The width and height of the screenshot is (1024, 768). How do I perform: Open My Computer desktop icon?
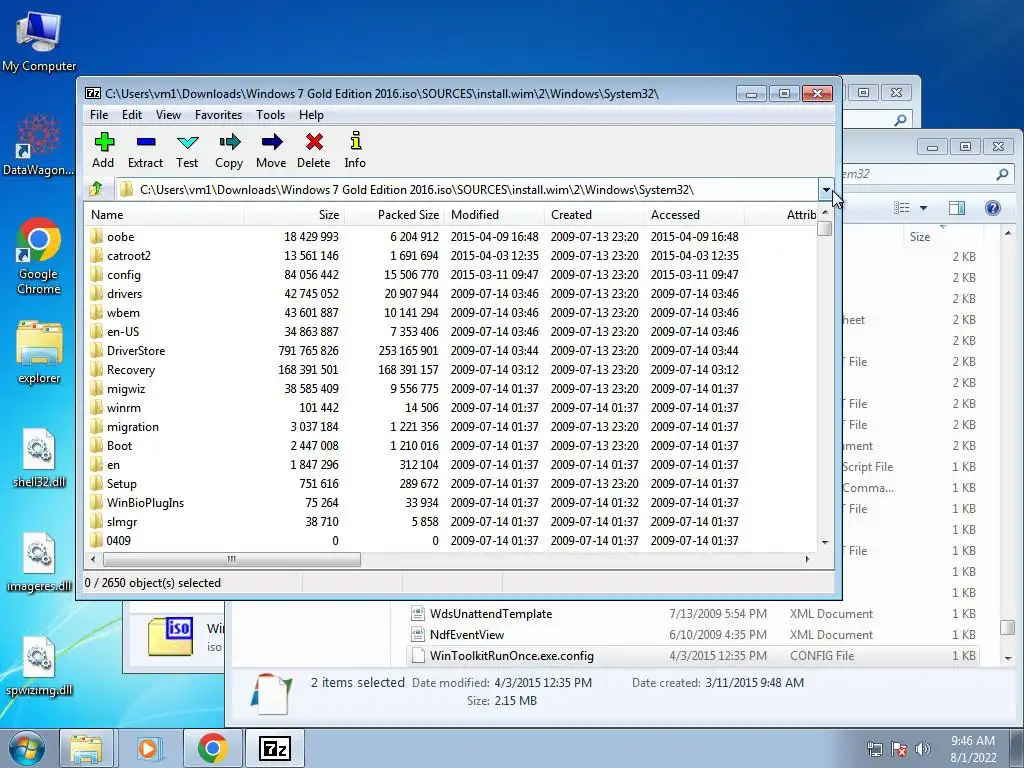pyautogui.click(x=39, y=40)
